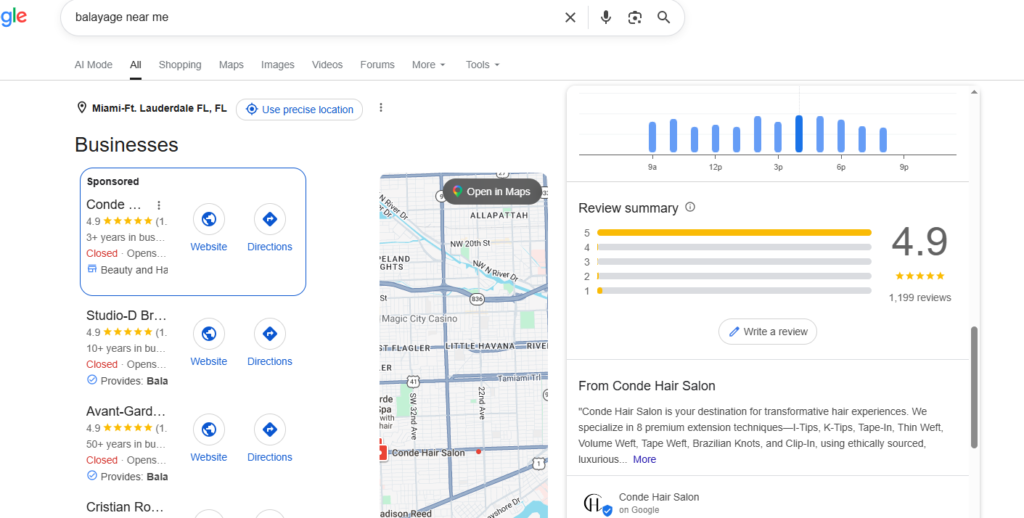This screenshot has width=1024, height=518.
Task: Open the Directions icon for Studio-D listing
Action: click(x=270, y=334)
